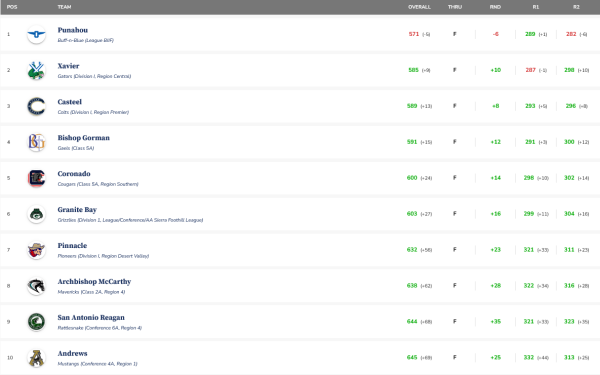Click Xavier's round score +10
Image resolution: width=600 pixels, height=375 pixels.
coord(496,70)
